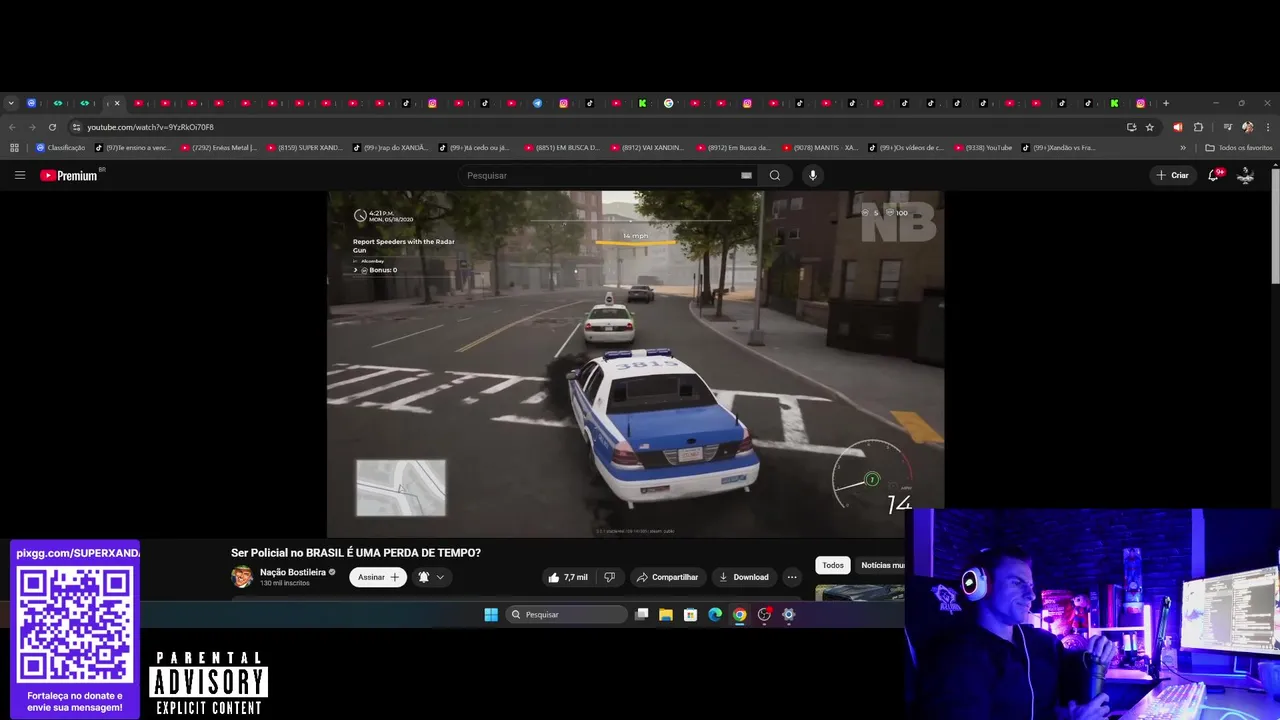Subscribe with the Assinar button

point(378,577)
